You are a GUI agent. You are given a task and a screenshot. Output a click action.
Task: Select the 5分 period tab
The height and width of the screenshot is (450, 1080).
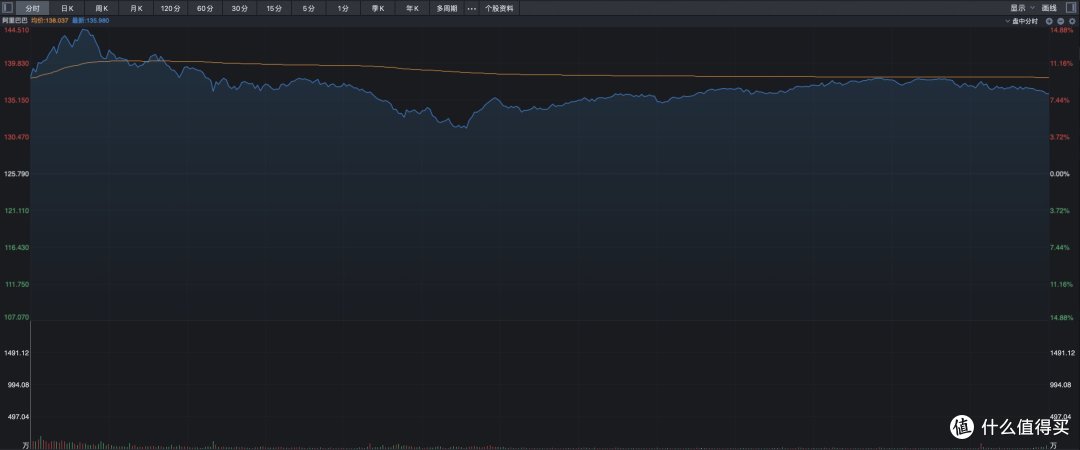[309, 8]
